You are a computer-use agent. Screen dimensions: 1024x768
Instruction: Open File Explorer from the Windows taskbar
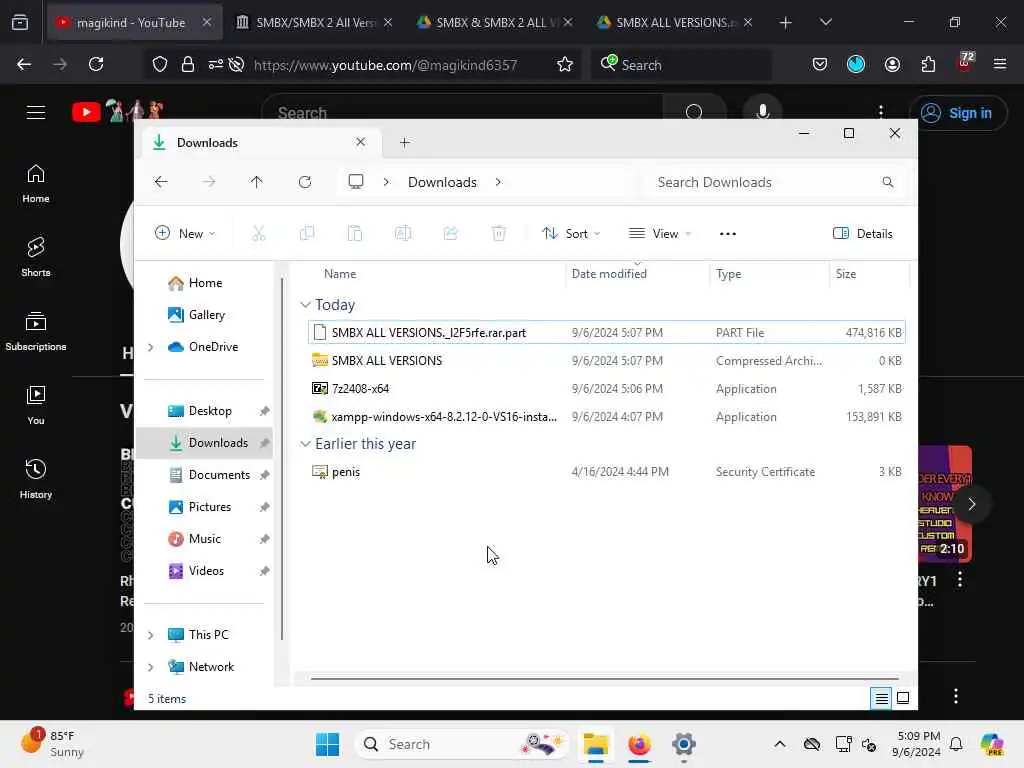point(596,744)
